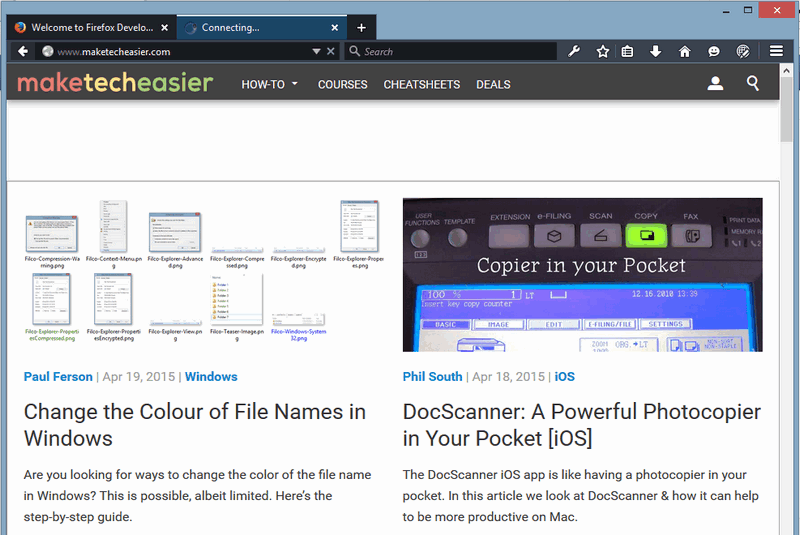Click the date text Apr 19, 2015
This screenshot has width=800, height=535.
139,376
